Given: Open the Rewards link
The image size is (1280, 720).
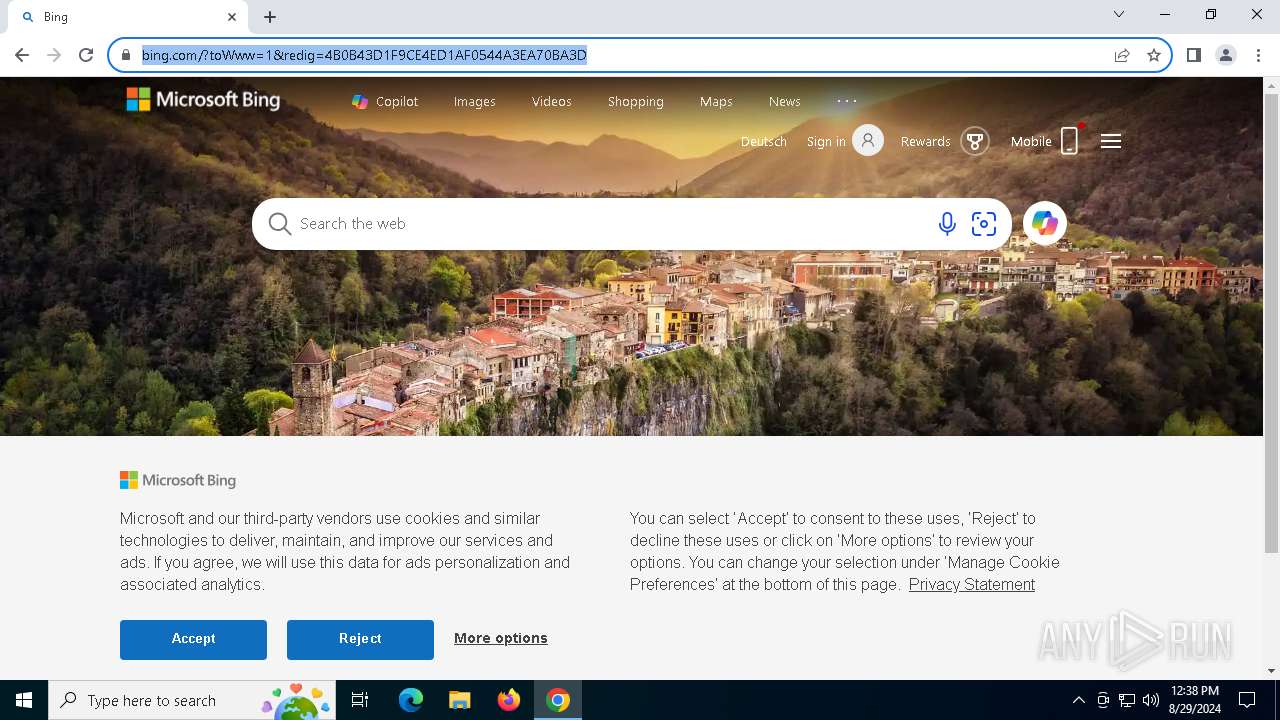Looking at the screenshot, I should pyautogui.click(x=925, y=141).
